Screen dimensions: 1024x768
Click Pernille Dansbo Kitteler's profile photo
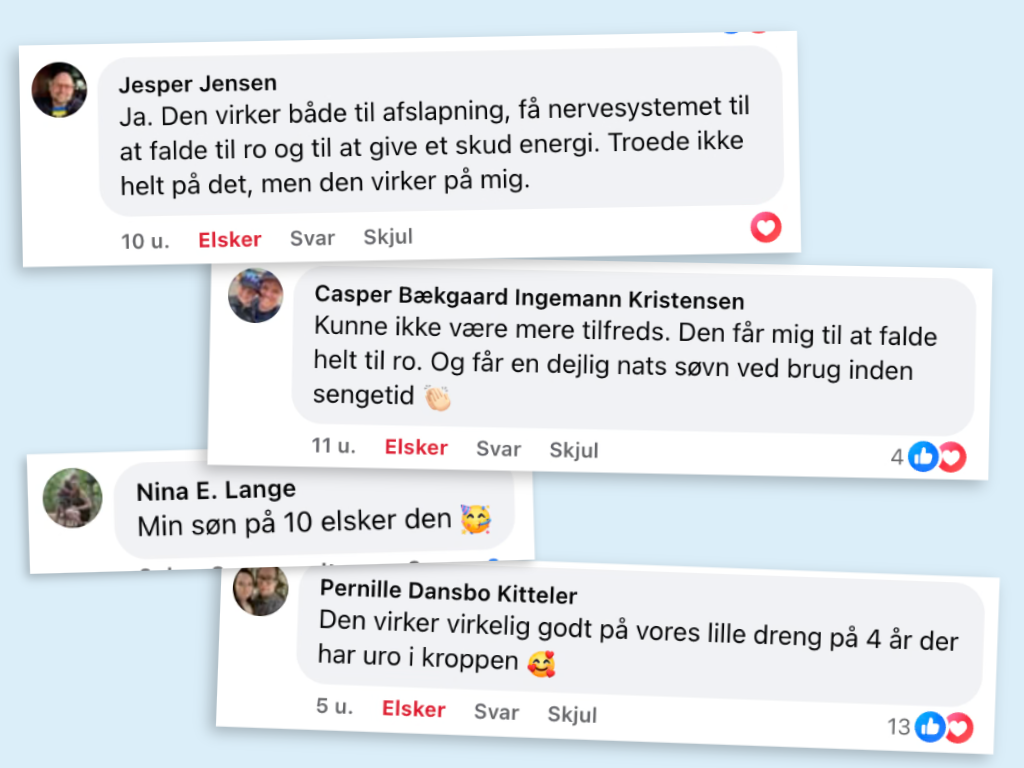point(260,590)
